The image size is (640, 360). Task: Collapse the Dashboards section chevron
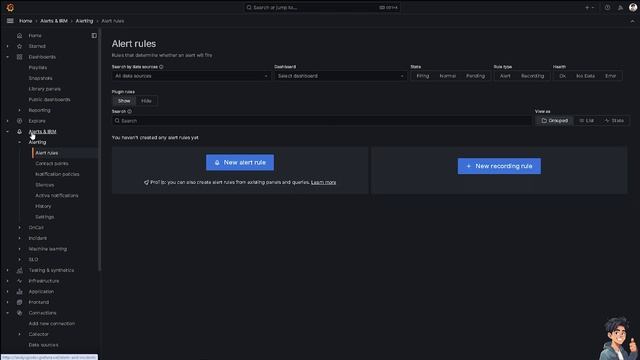[7, 57]
